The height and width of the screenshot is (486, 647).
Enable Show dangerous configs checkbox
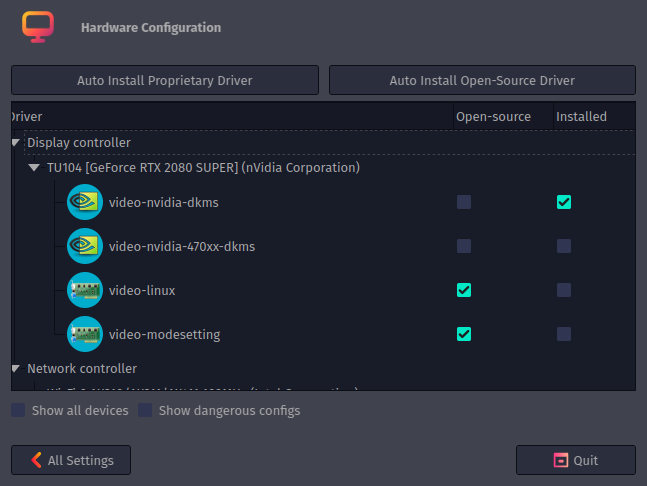[145, 411]
